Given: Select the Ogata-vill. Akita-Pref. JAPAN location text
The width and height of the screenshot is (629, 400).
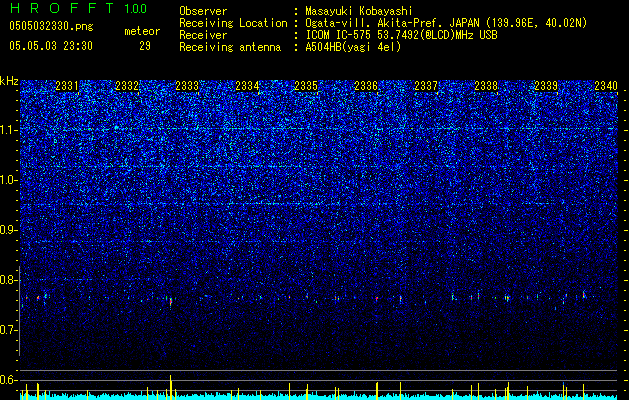Looking at the screenshot, I should [446, 23].
